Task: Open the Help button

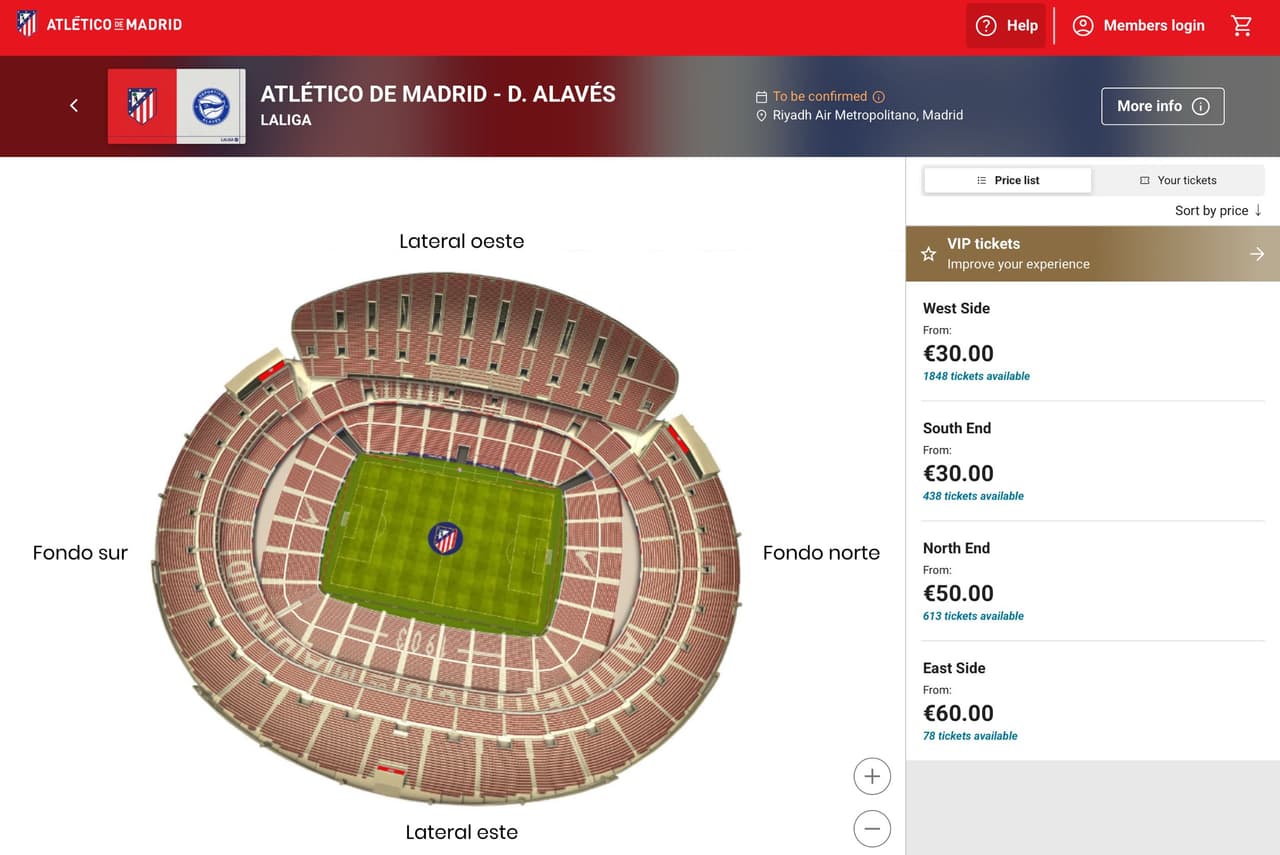Action: point(1006,26)
